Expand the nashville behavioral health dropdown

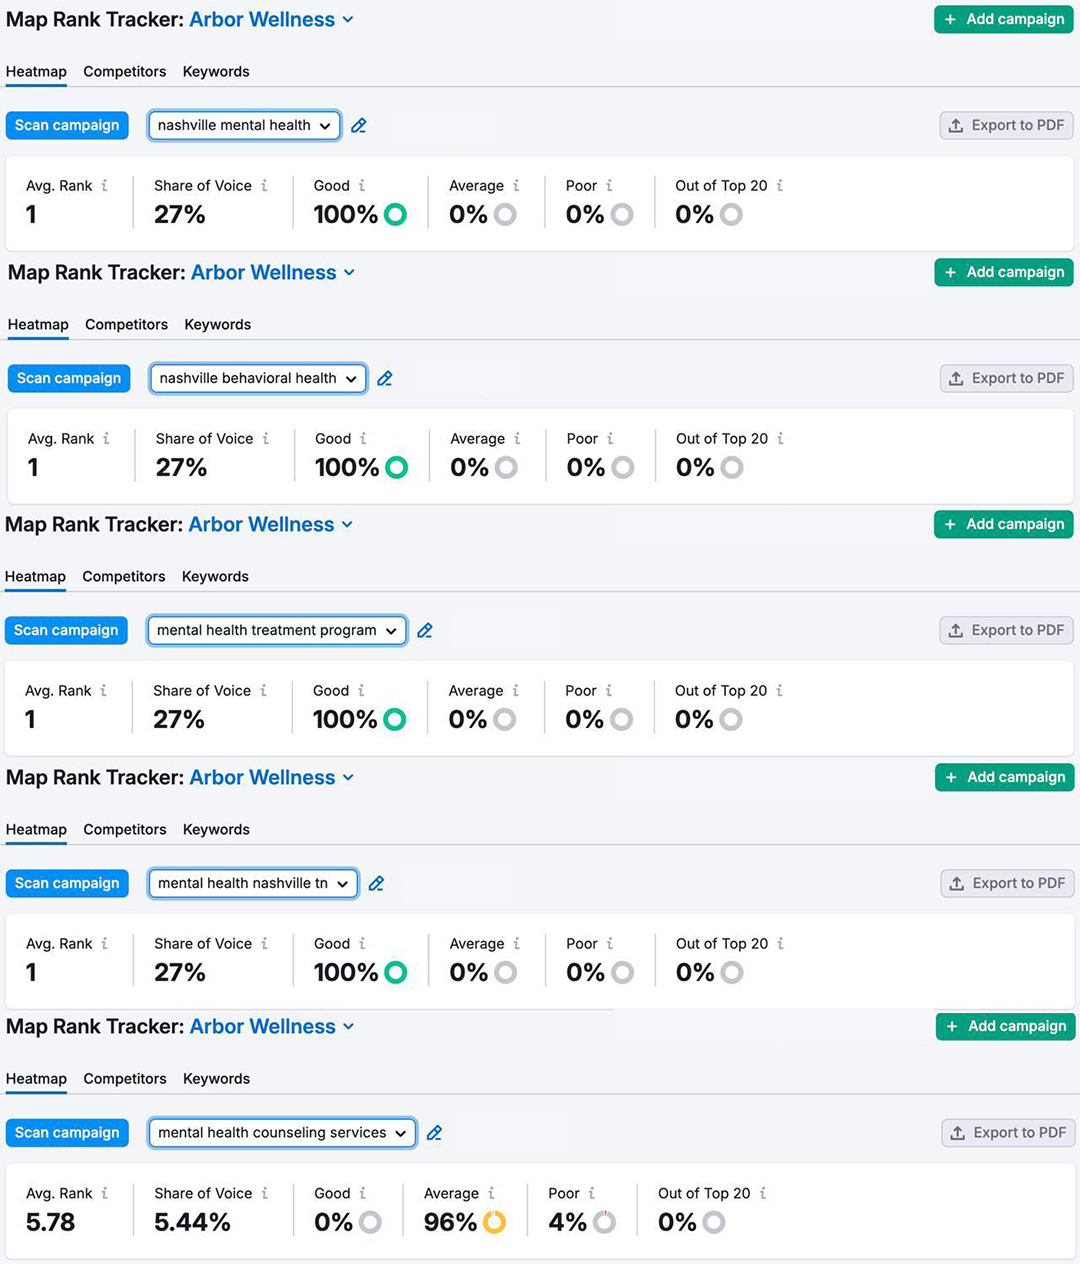coord(258,379)
